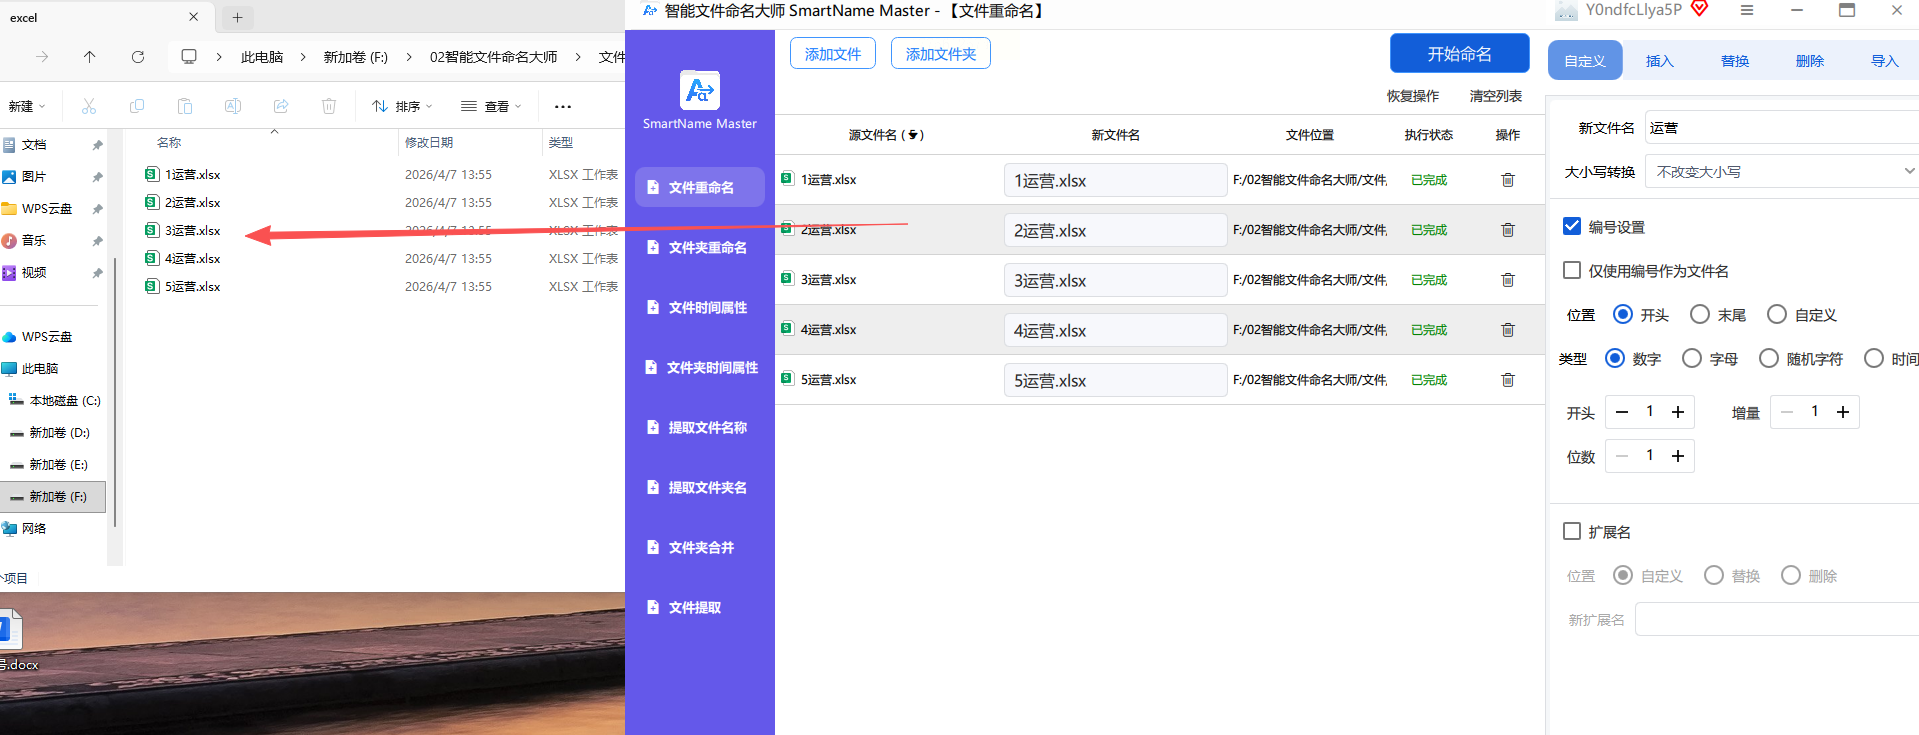This screenshot has height=735, width=1919.
Task: Switch to the 替换 tab
Action: [x=1734, y=61]
